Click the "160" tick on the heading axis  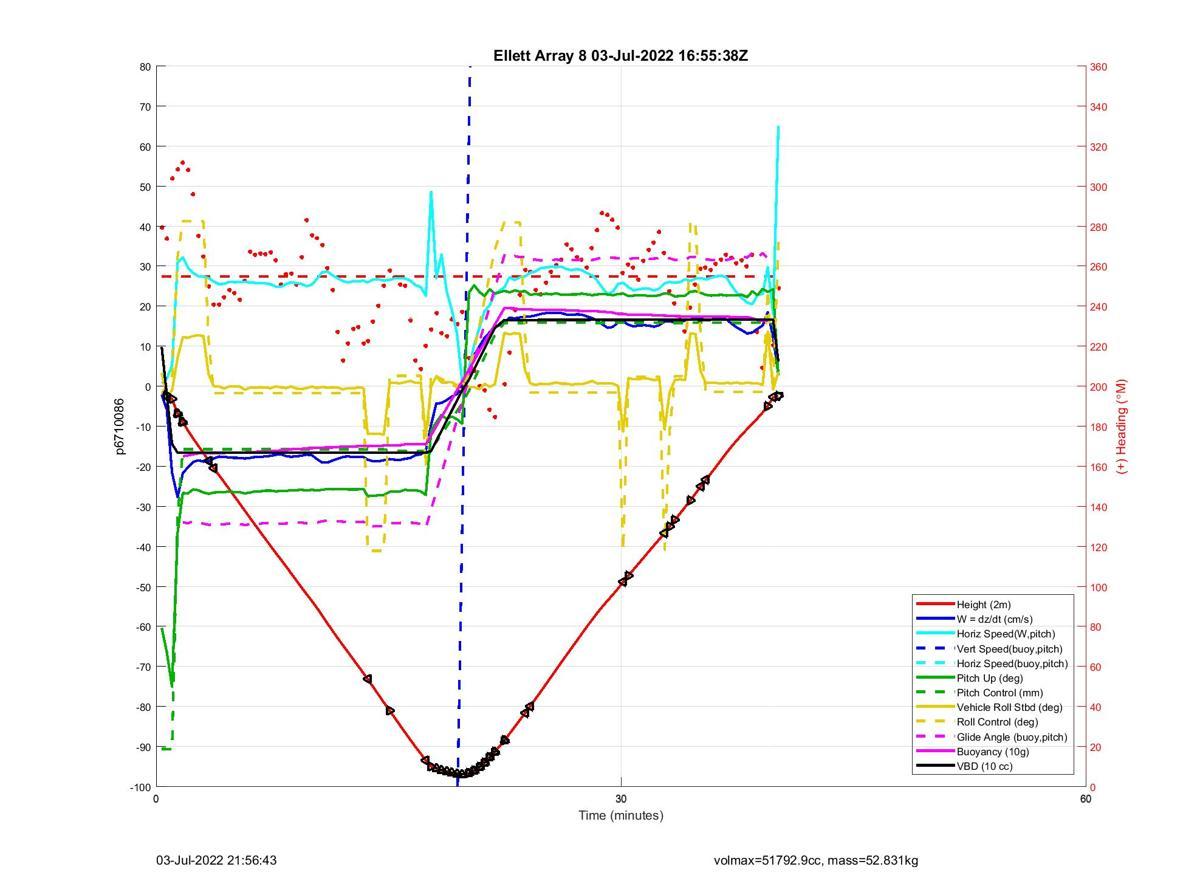coord(1098,467)
